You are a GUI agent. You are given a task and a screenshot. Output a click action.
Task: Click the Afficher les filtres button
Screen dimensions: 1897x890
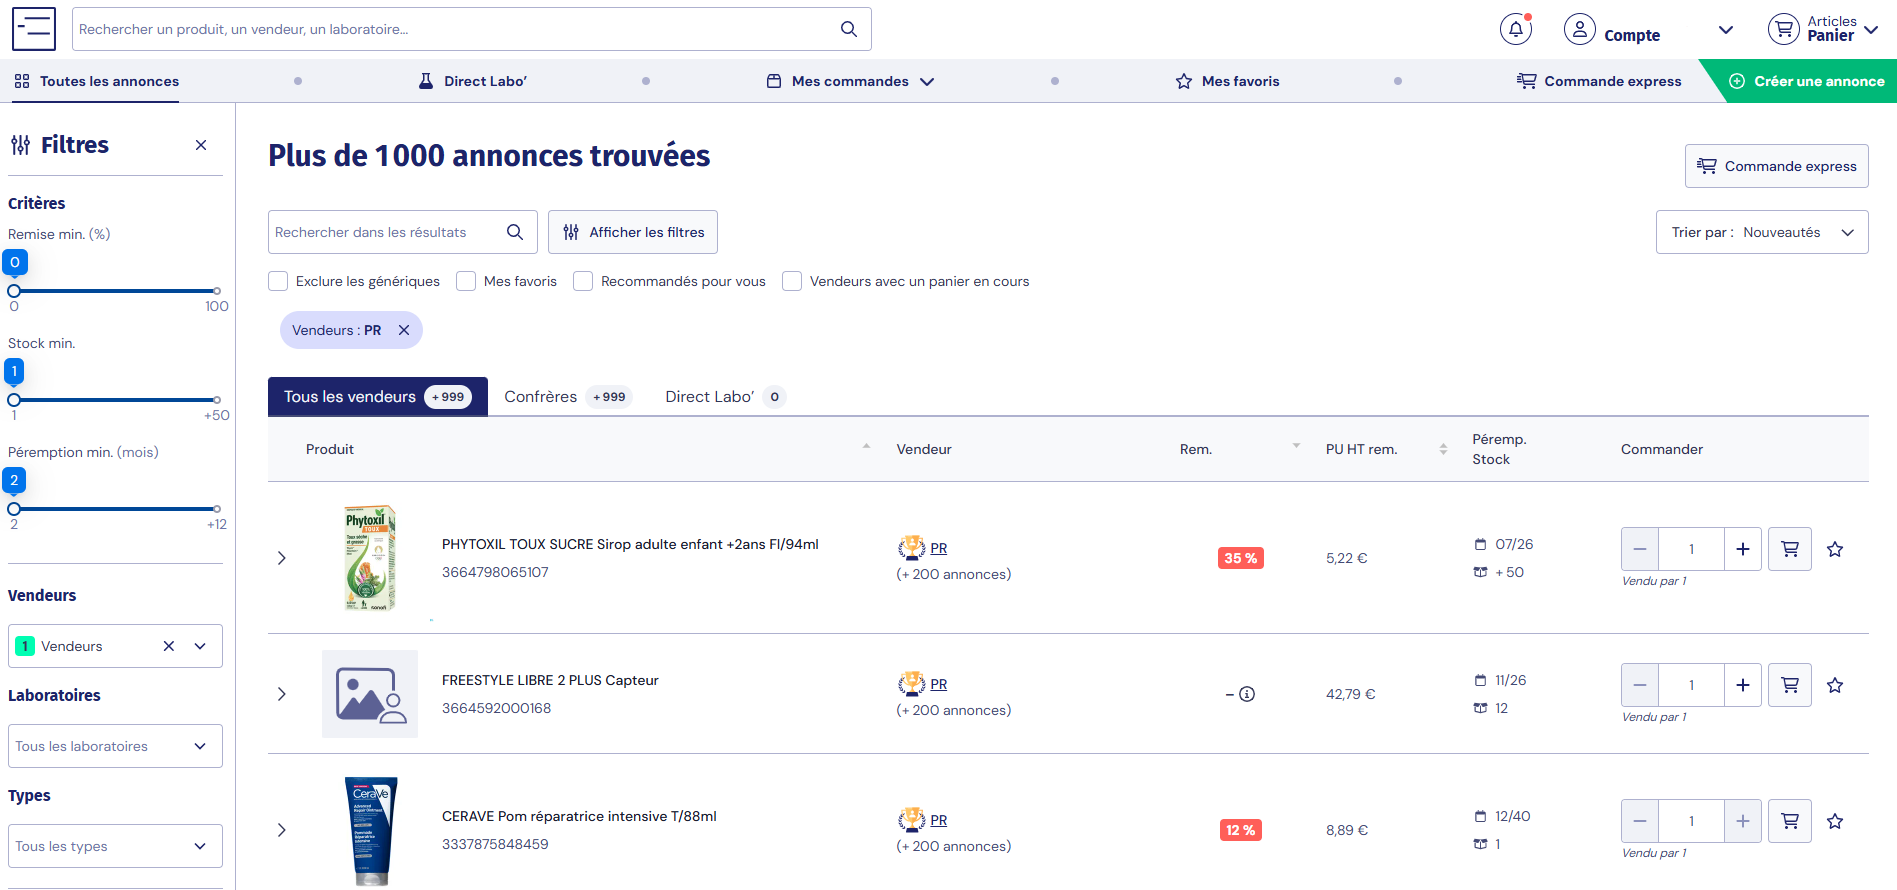[633, 232]
